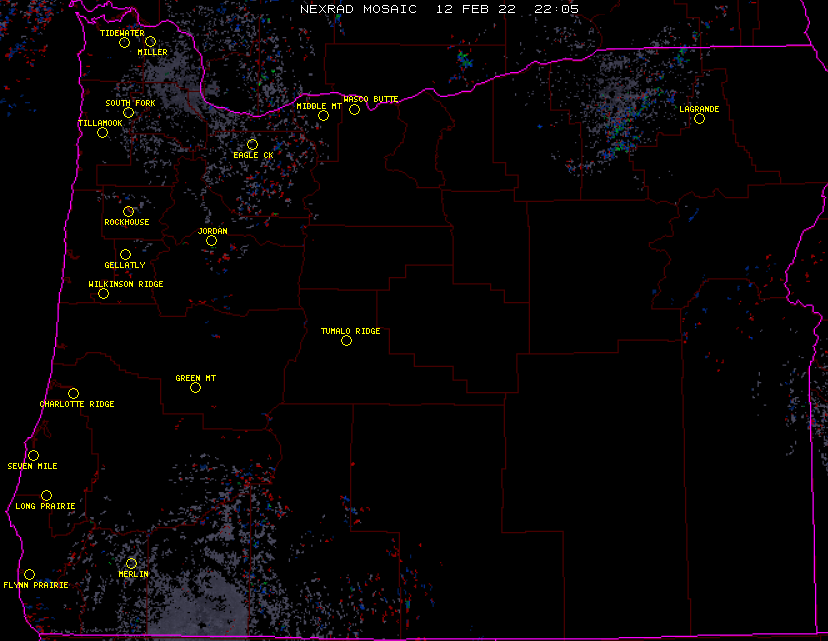Click the Charlotte Ridge station circle
The height and width of the screenshot is (641, 828).
[73, 393]
